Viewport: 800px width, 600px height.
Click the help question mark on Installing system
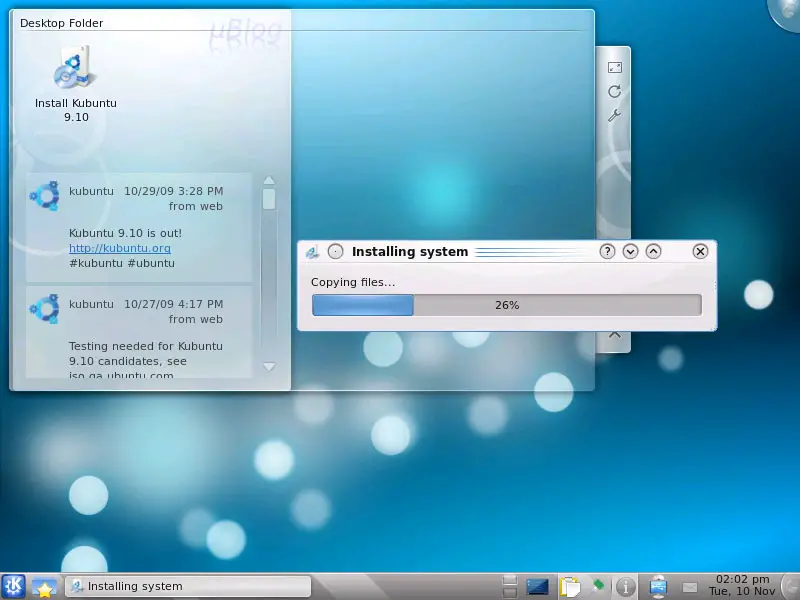click(x=607, y=251)
